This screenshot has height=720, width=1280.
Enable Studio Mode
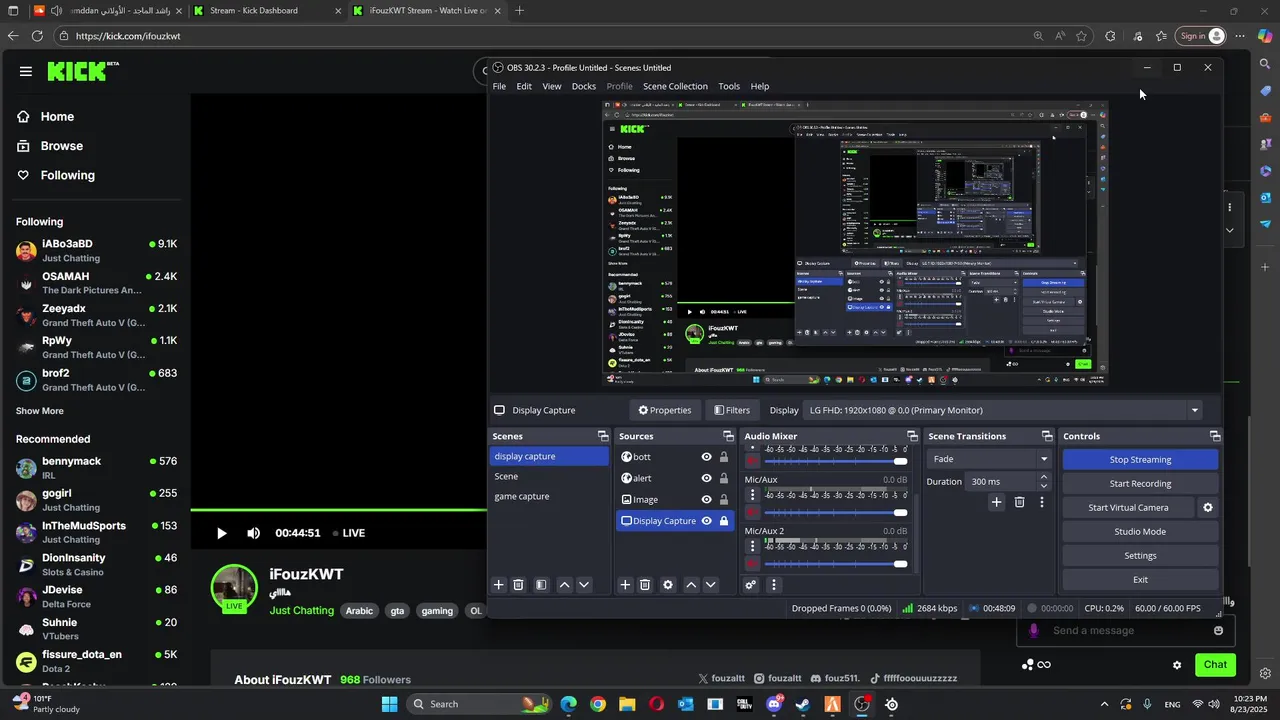[x=1140, y=532]
